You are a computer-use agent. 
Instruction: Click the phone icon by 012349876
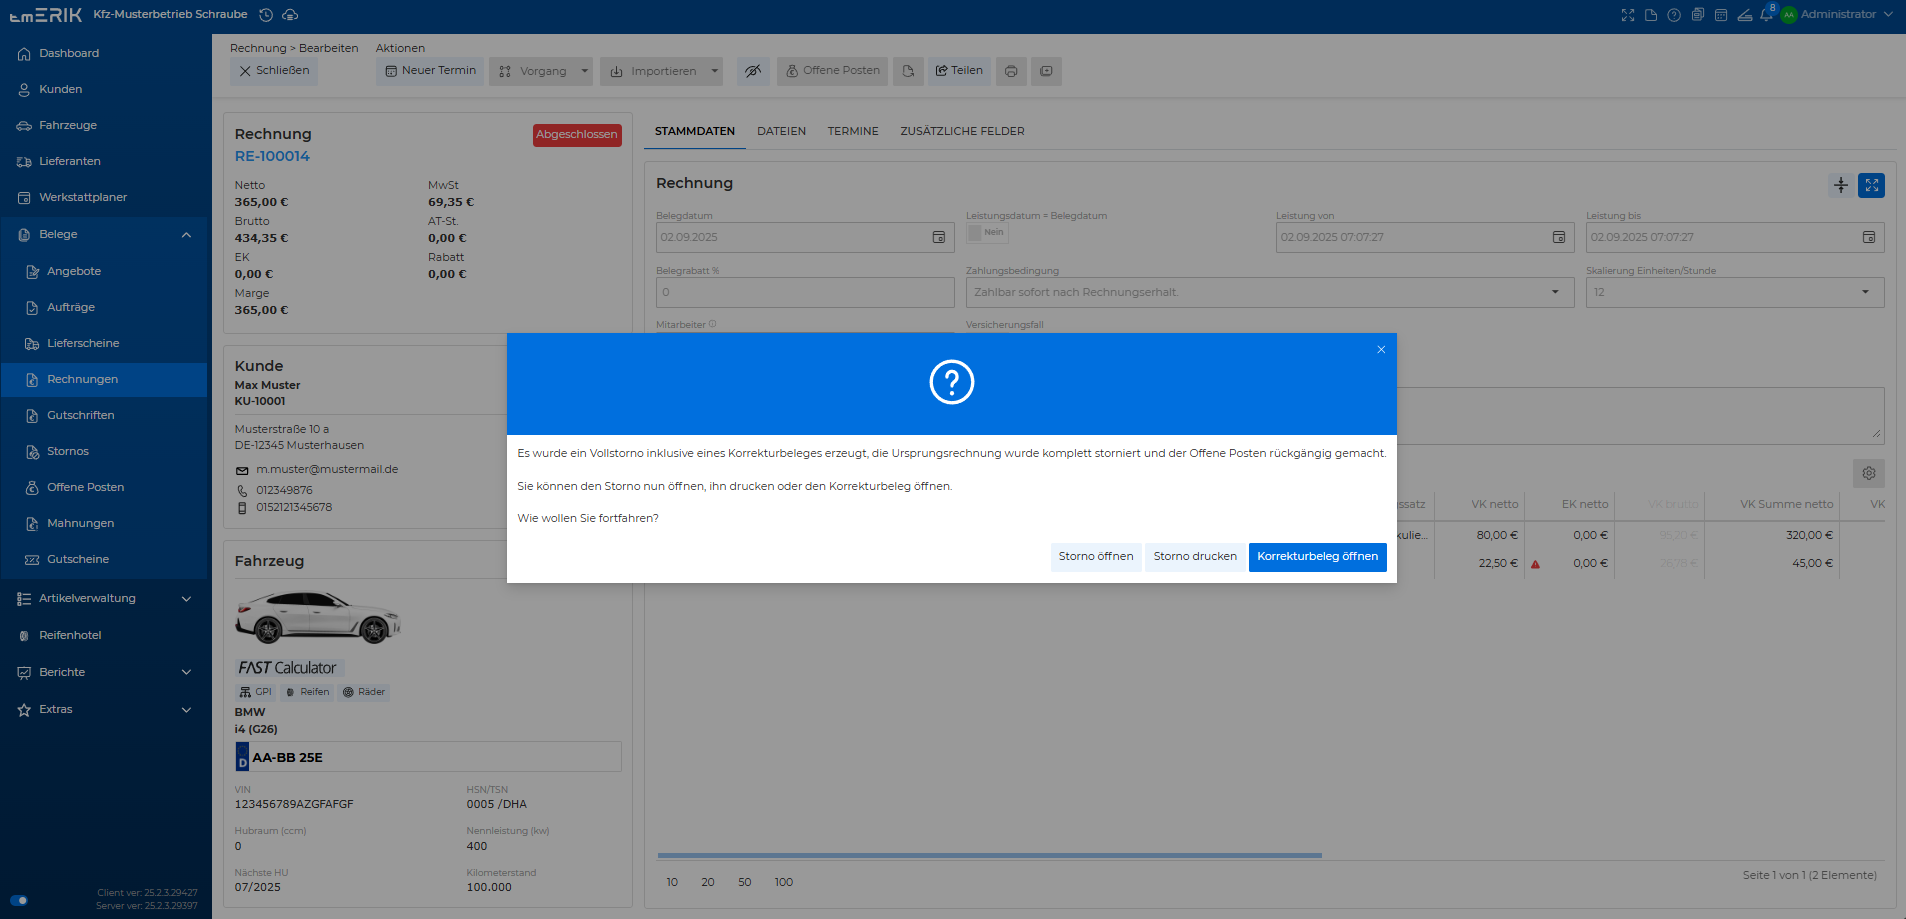[x=242, y=491]
